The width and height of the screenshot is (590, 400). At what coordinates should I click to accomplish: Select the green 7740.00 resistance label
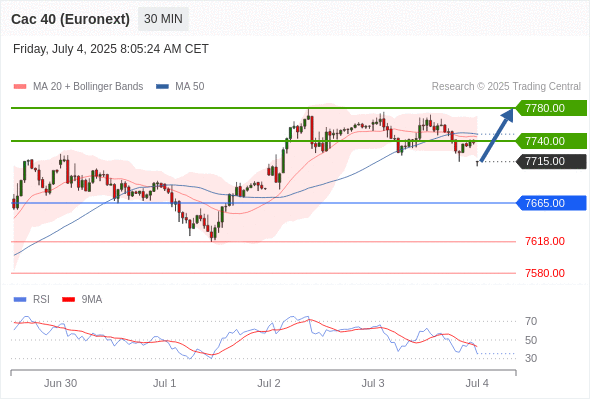click(551, 141)
